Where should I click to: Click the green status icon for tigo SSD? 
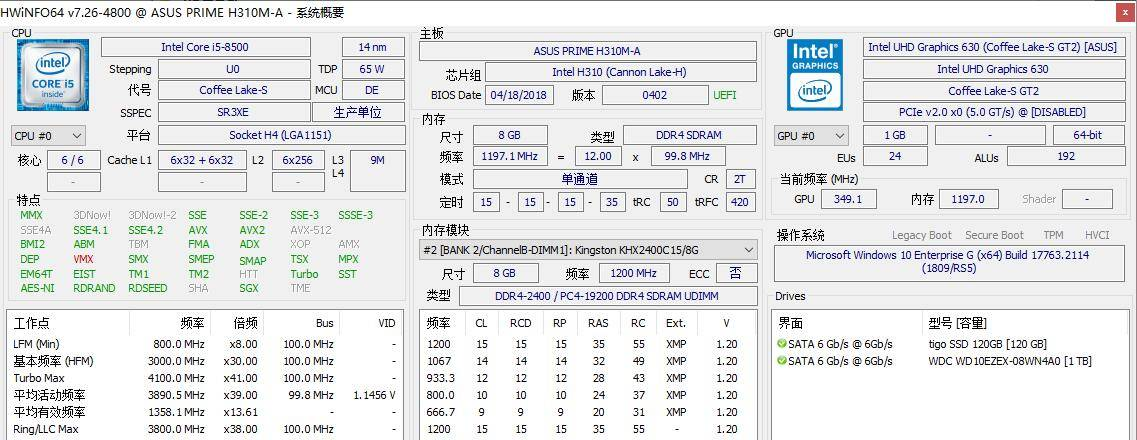(782, 344)
